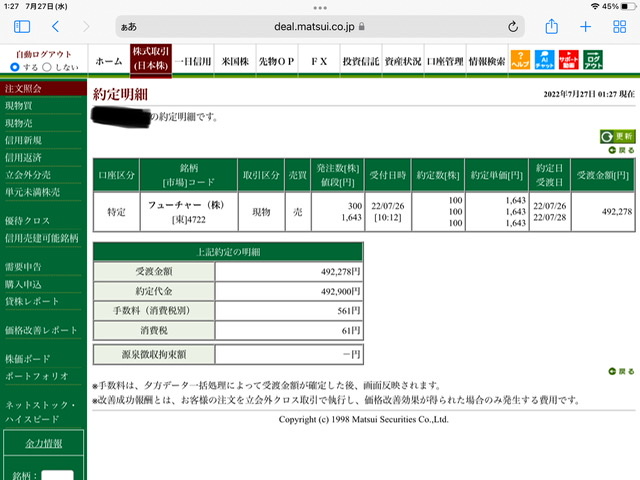Select 貸株レポート in the sidebar

(32, 302)
